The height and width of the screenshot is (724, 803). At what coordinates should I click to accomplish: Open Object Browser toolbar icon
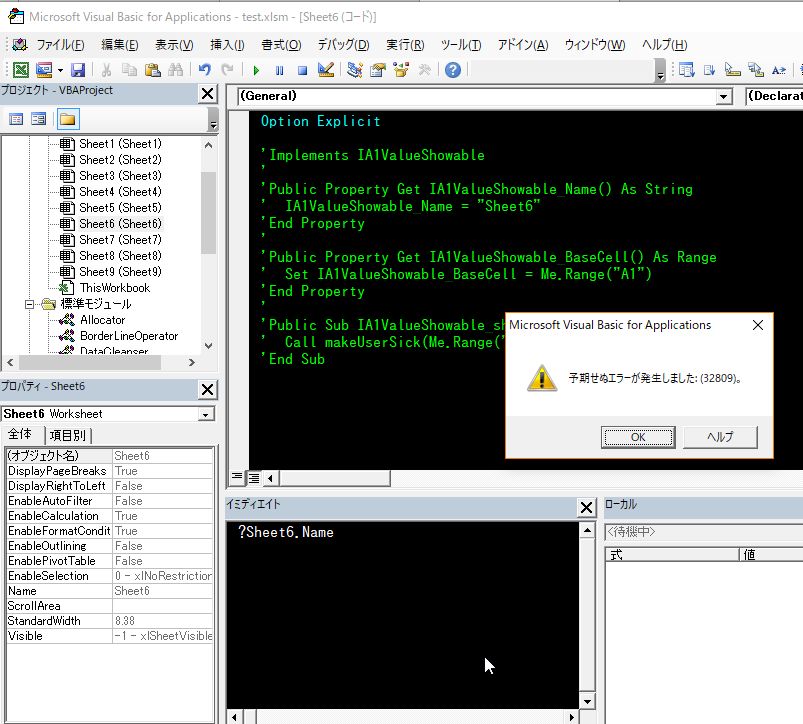tap(401, 69)
